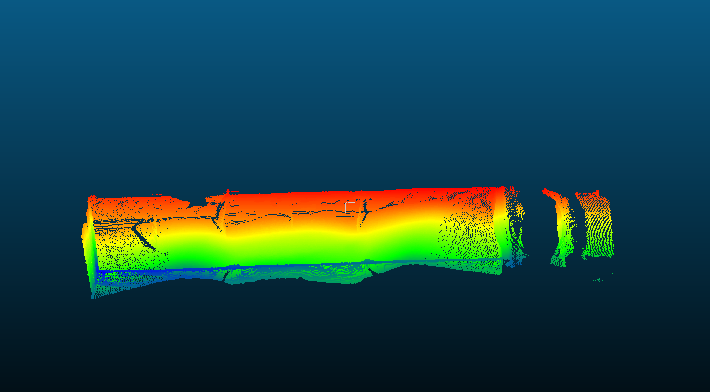This screenshot has width=710, height=392.
Task: Click the scattered points right of the end rim
Action: pos(516,226)
